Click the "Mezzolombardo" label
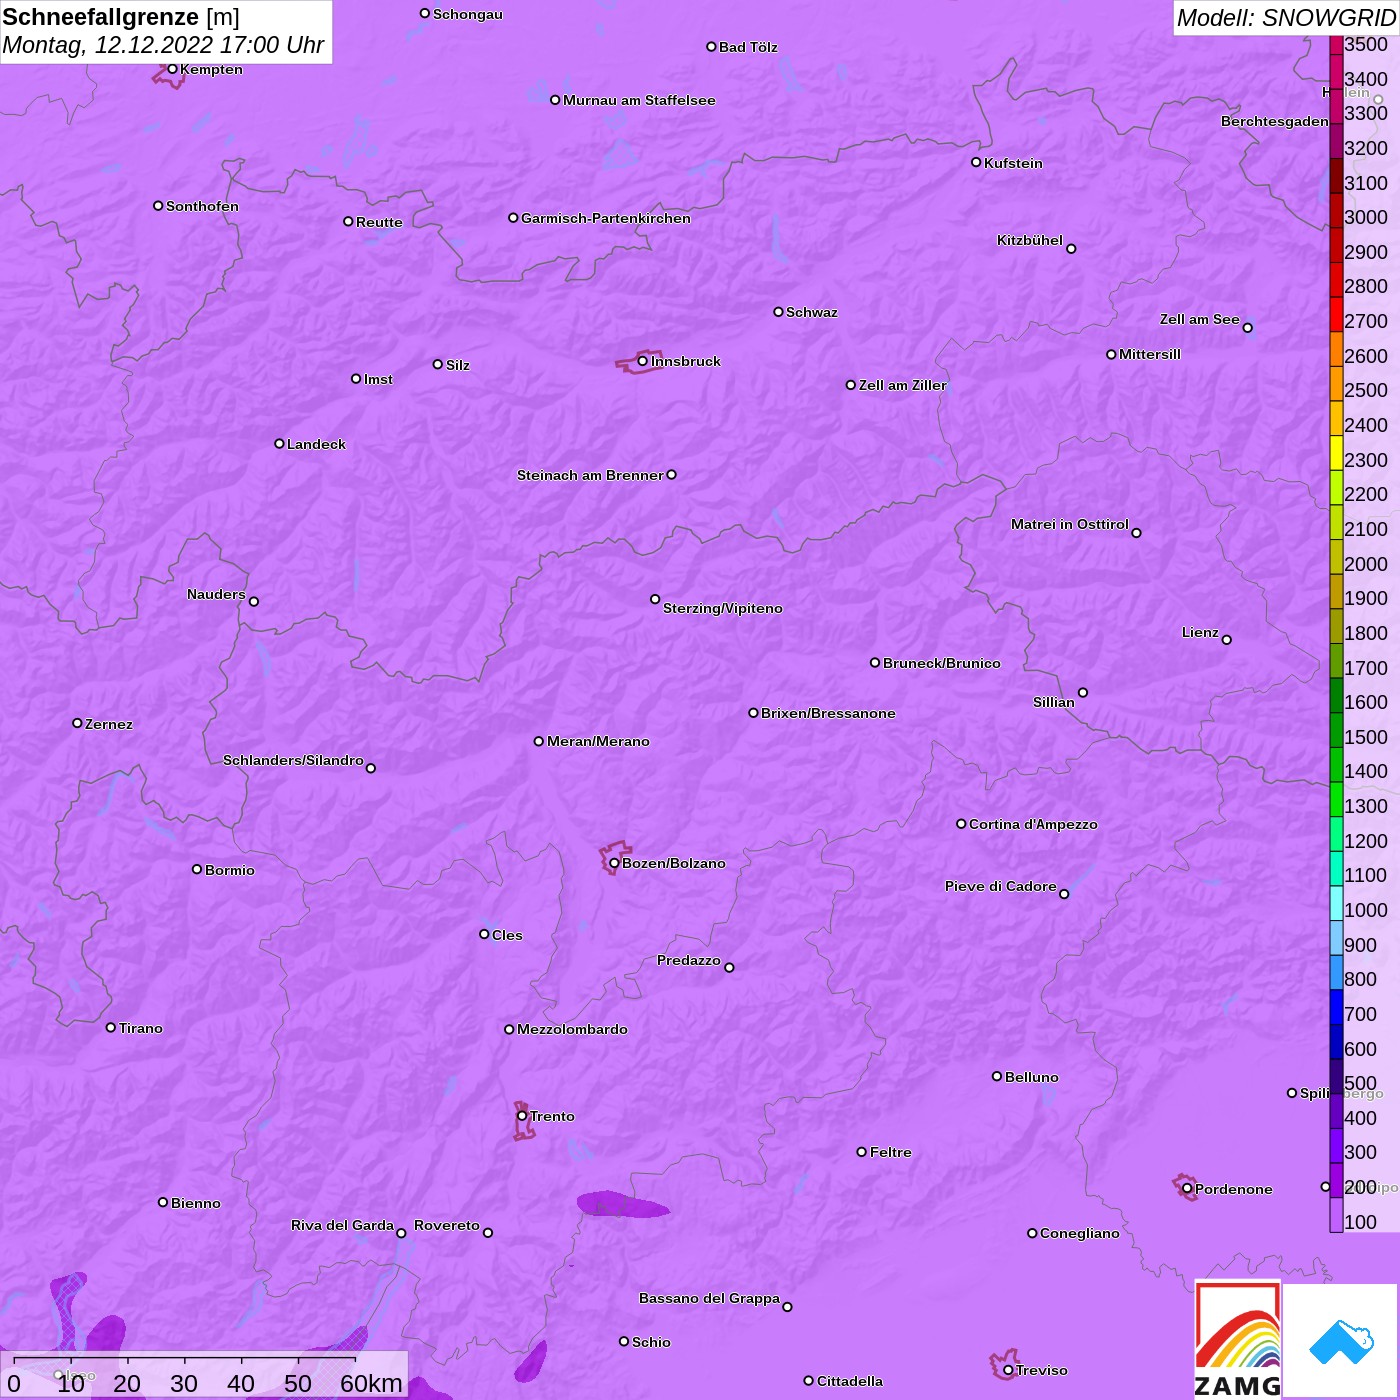 tap(572, 1029)
